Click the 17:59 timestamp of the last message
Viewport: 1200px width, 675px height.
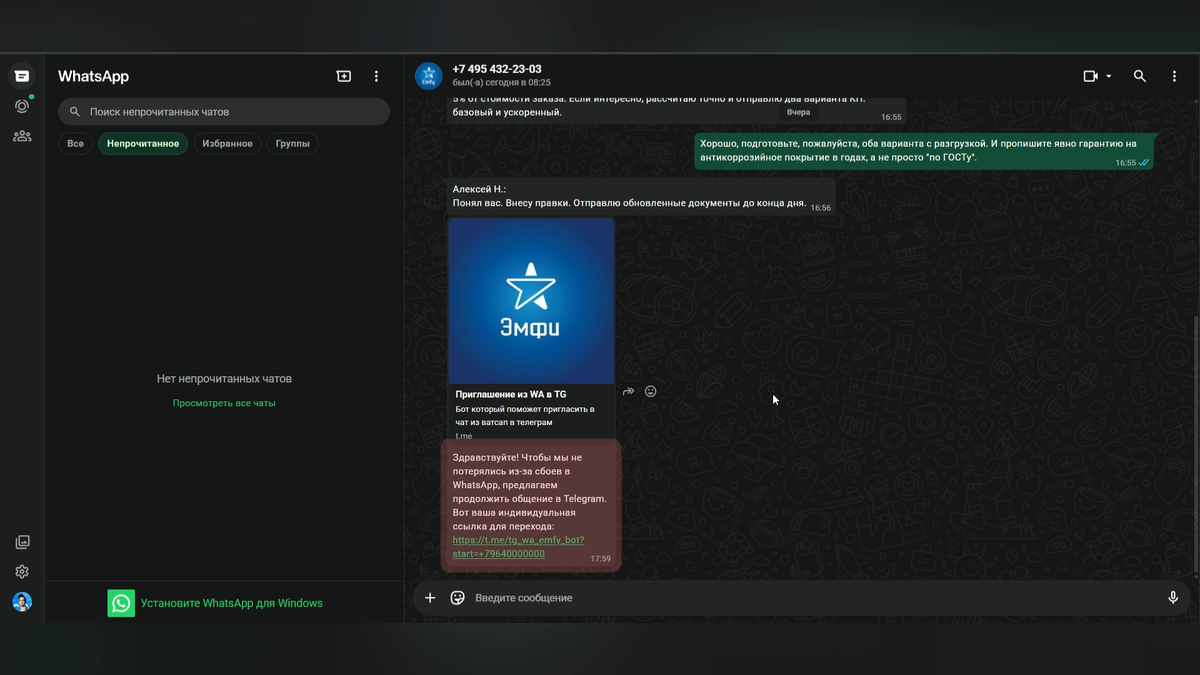(x=600, y=559)
